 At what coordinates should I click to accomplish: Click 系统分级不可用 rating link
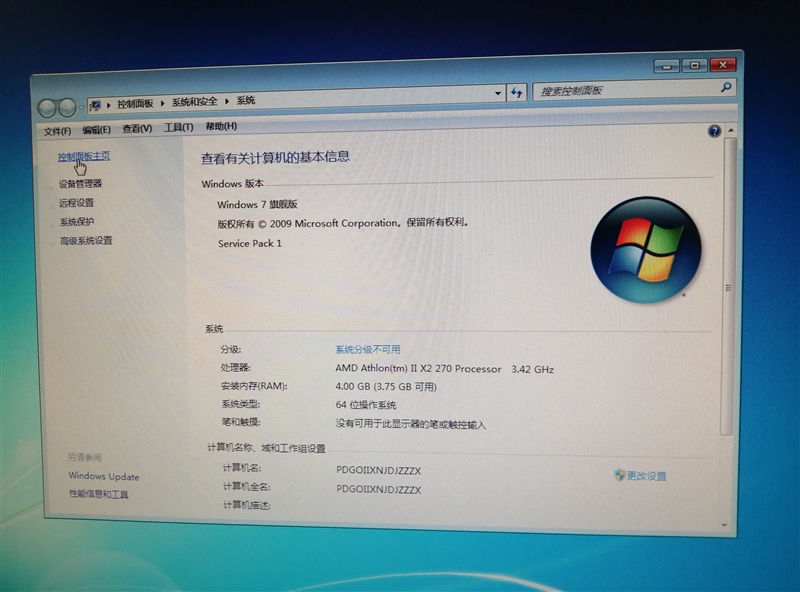click(368, 350)
